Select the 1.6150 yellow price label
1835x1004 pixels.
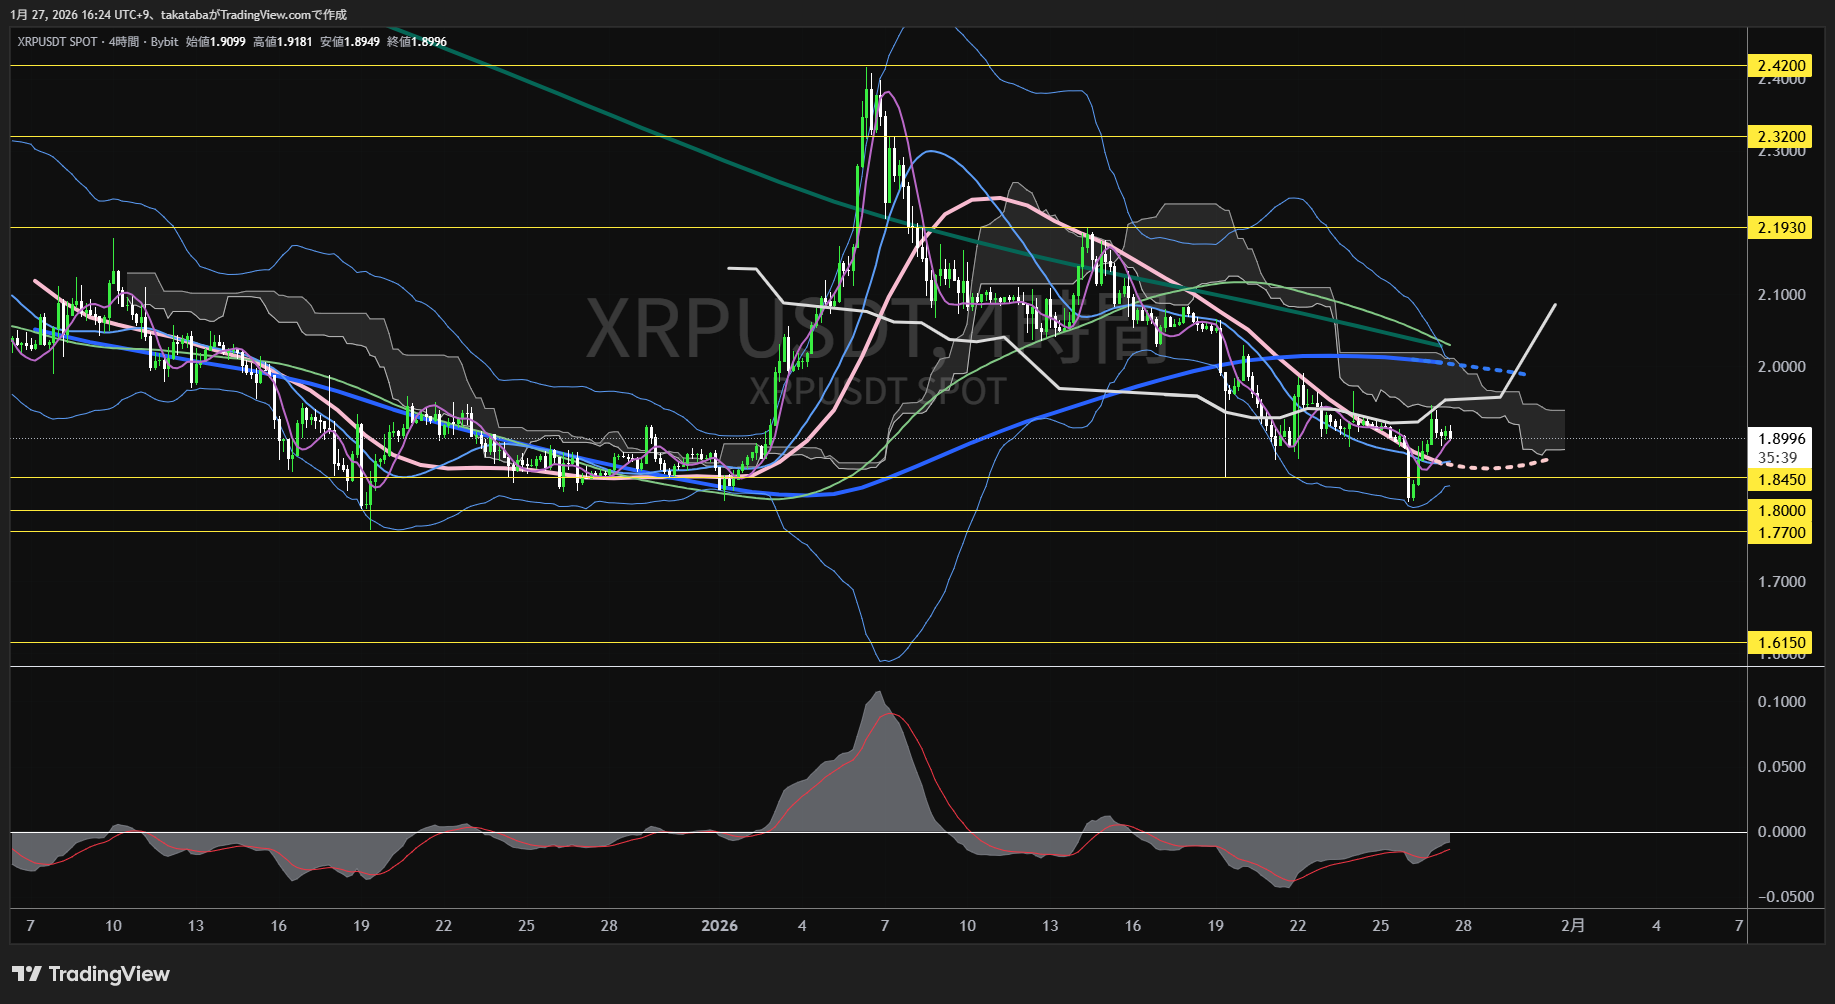[1782, 643]
